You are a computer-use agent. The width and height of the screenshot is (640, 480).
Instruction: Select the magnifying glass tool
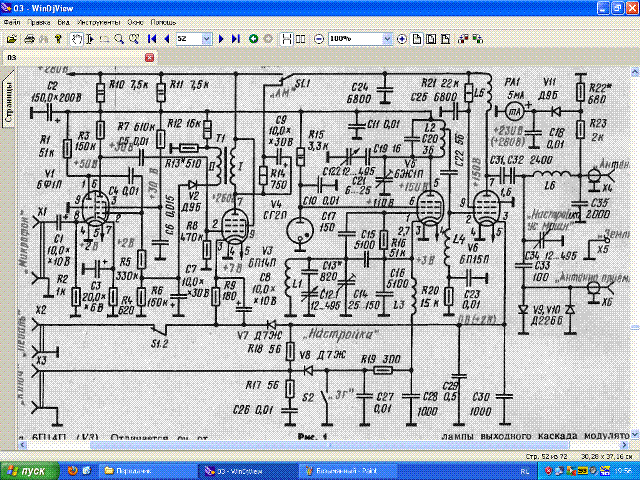(119, 39)
